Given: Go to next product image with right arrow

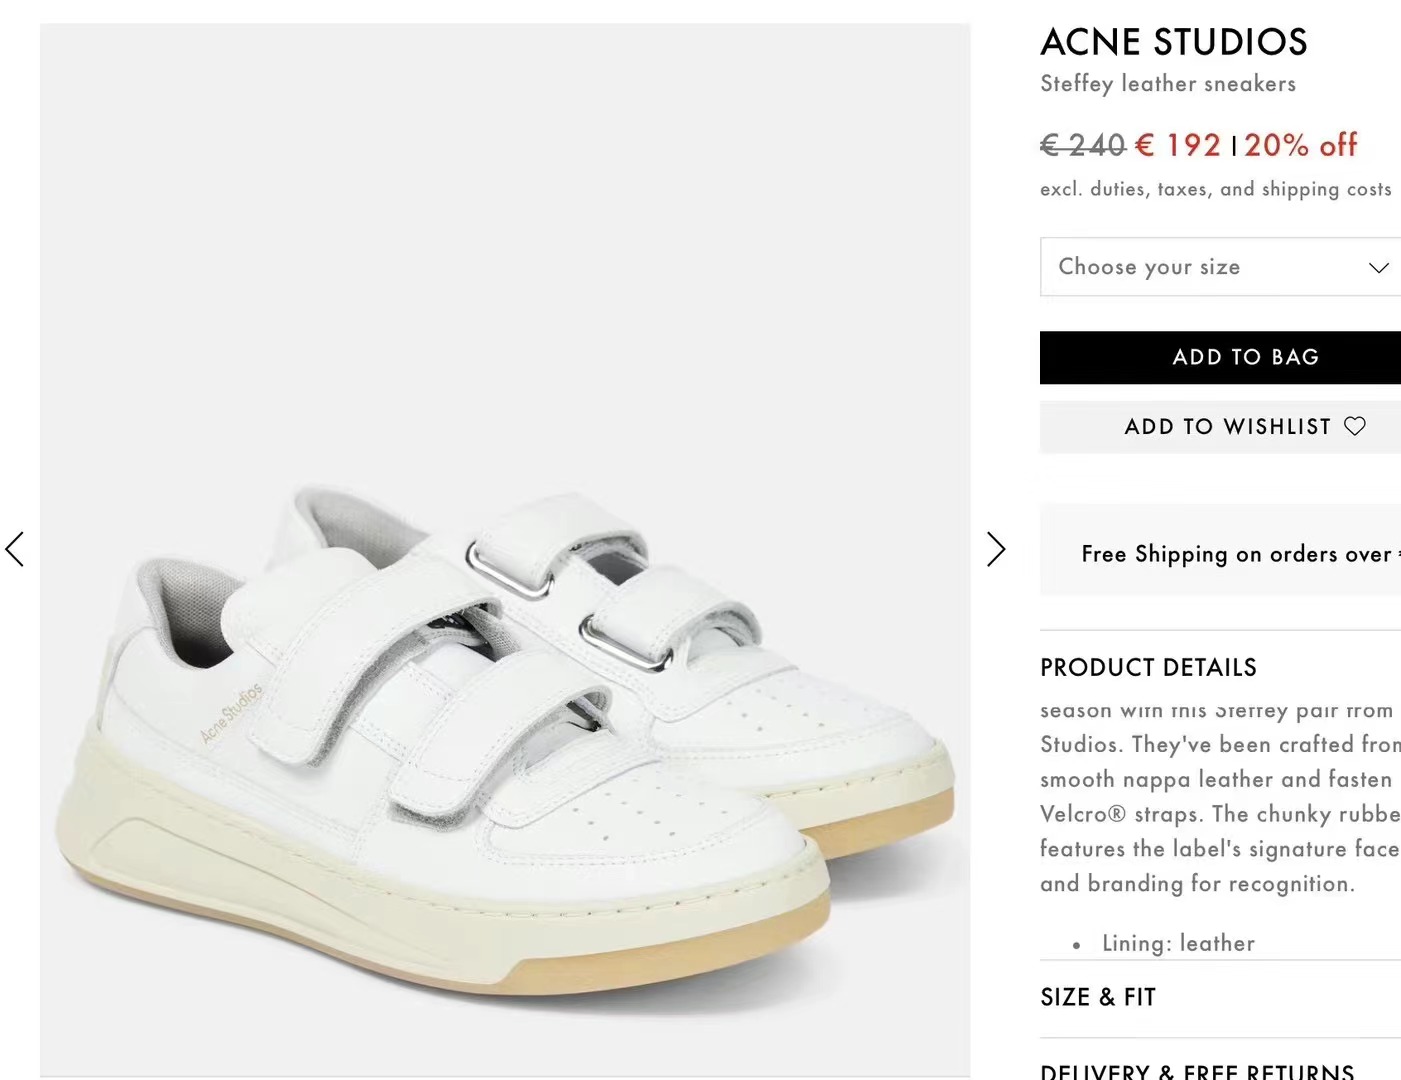Looking at the screenshot, I should [x=995, y=549].
